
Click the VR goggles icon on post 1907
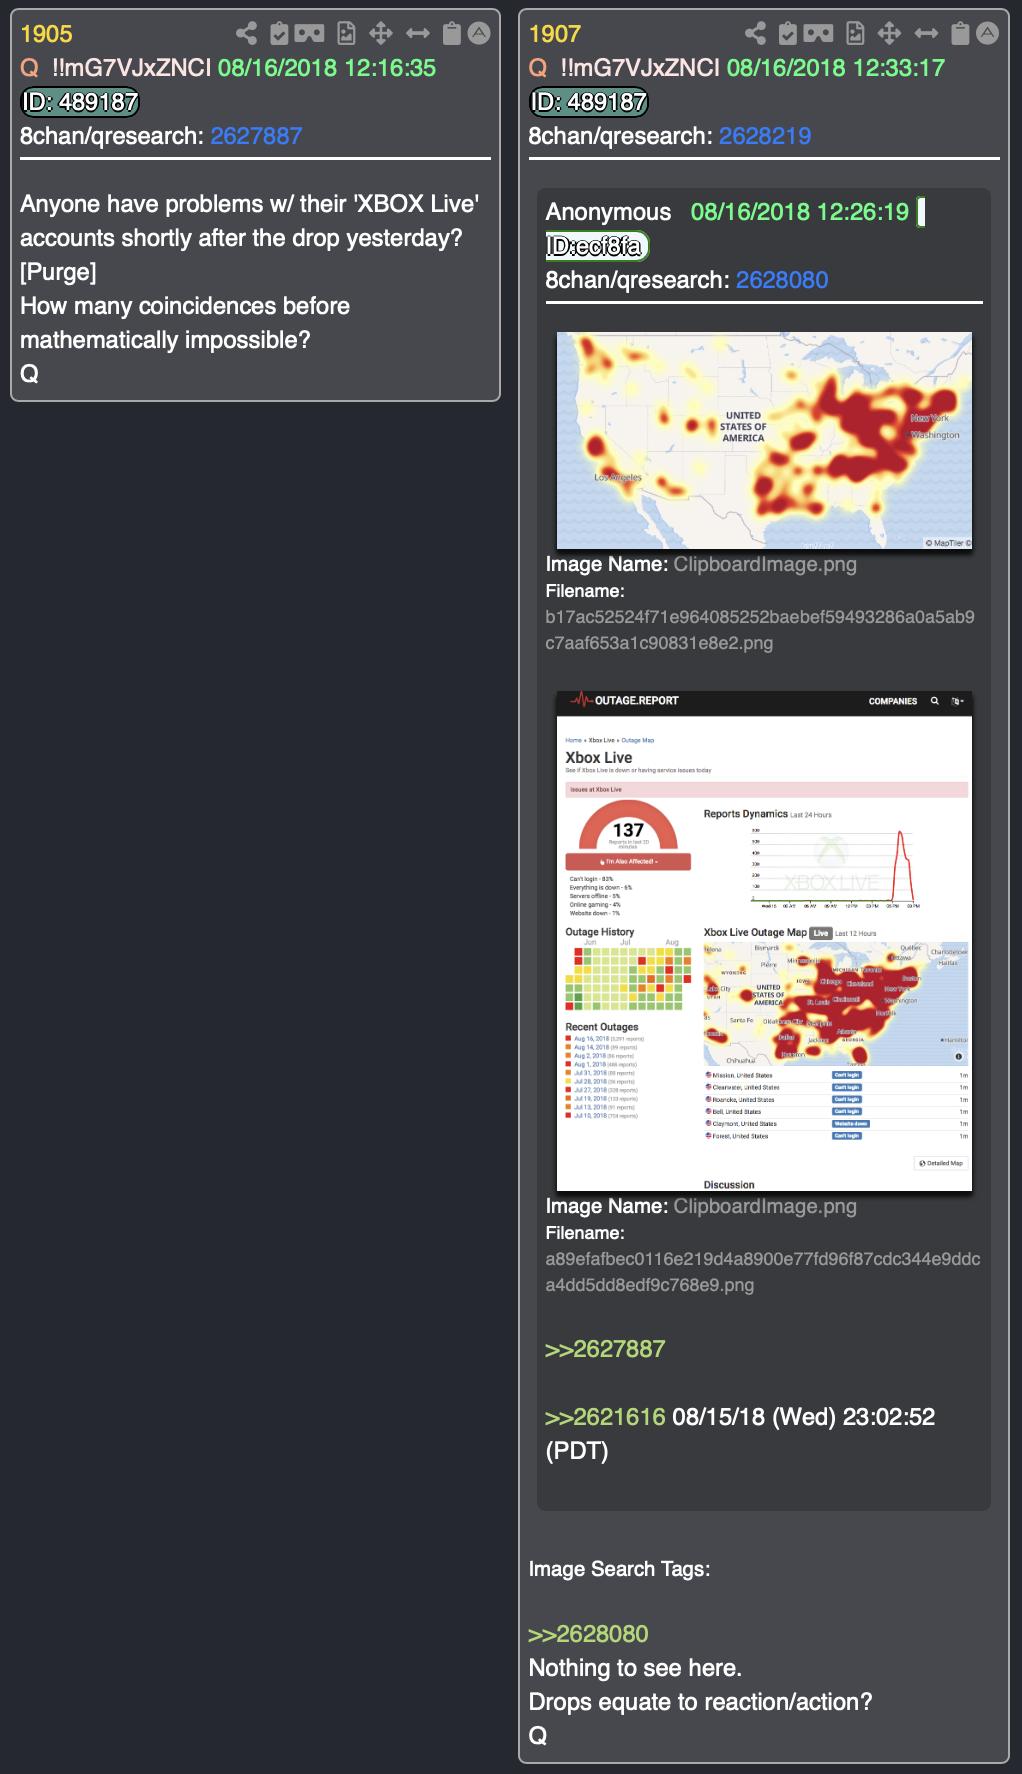tap(818, 34)
